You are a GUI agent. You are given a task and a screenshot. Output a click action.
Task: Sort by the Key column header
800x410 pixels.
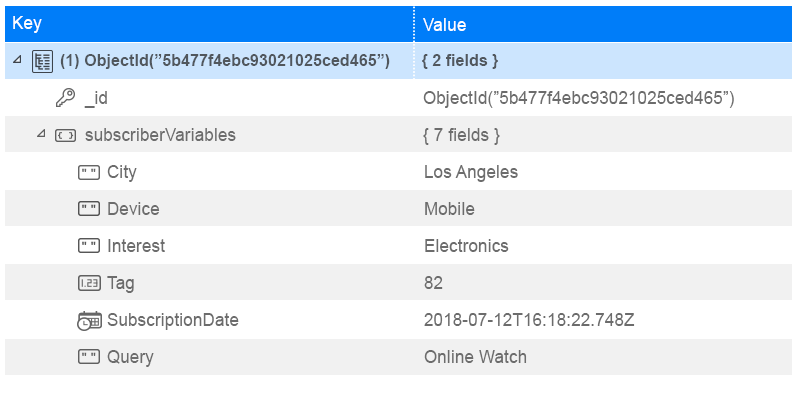[x=209, y=24]
